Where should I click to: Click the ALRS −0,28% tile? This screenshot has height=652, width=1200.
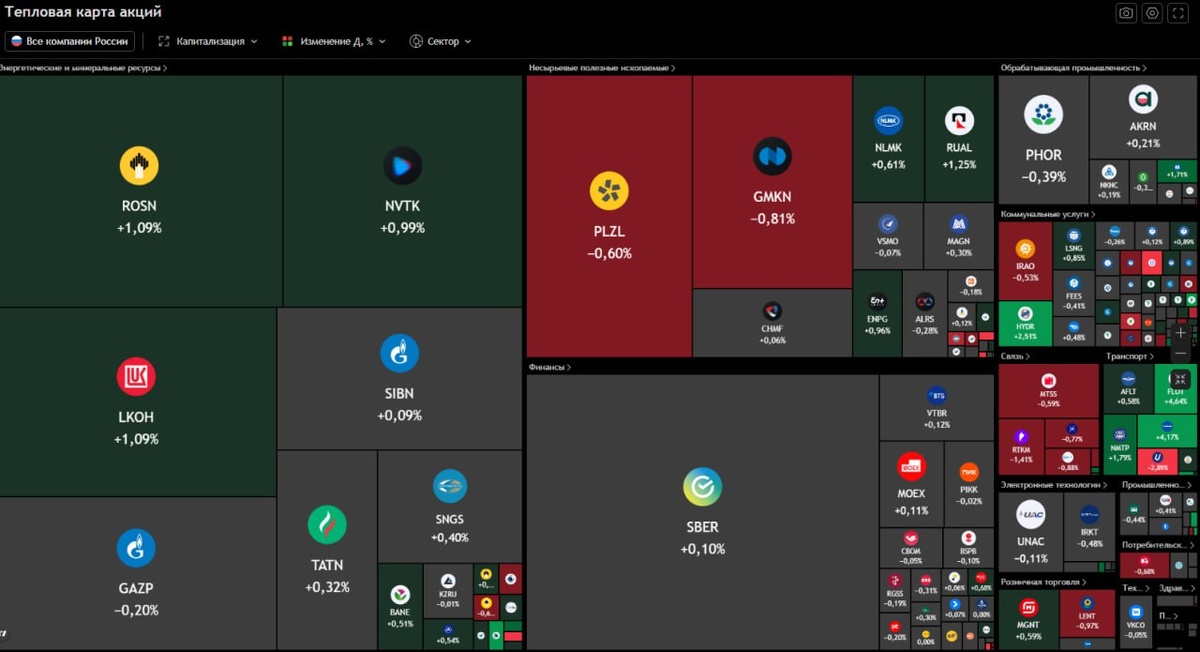point(925,314)
